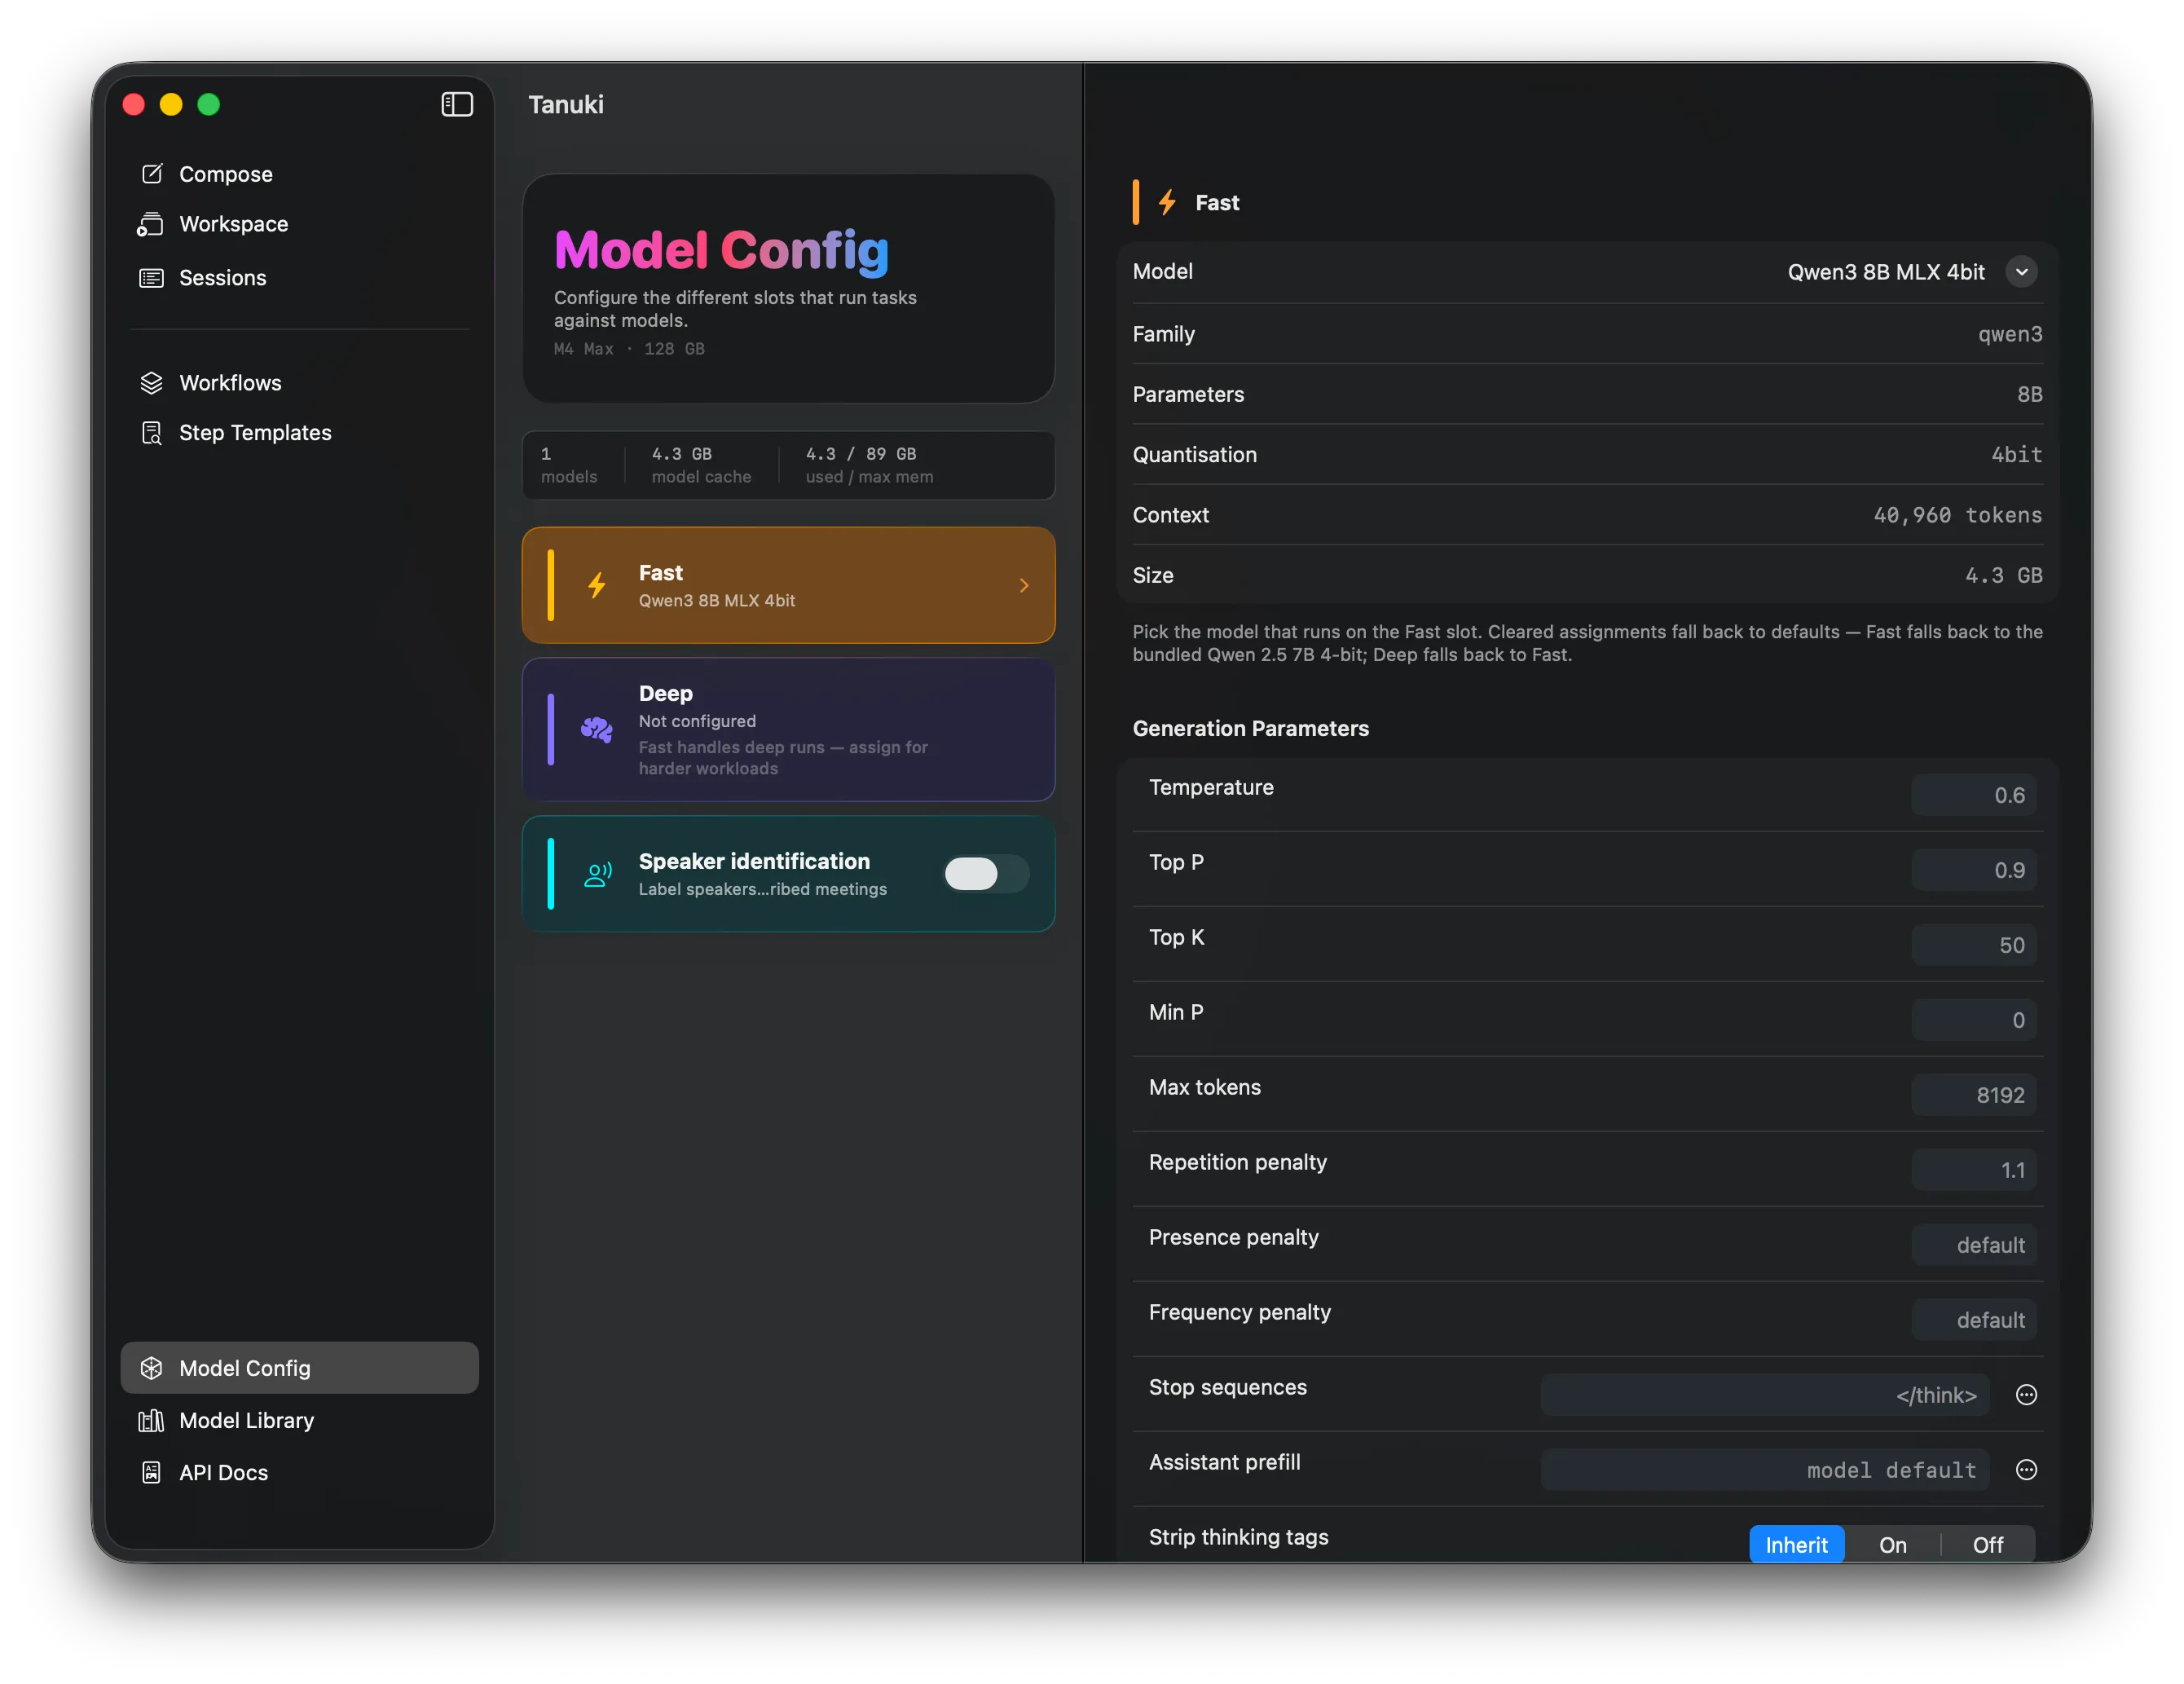Click the Stop sequences text field

[1765, 1395]
